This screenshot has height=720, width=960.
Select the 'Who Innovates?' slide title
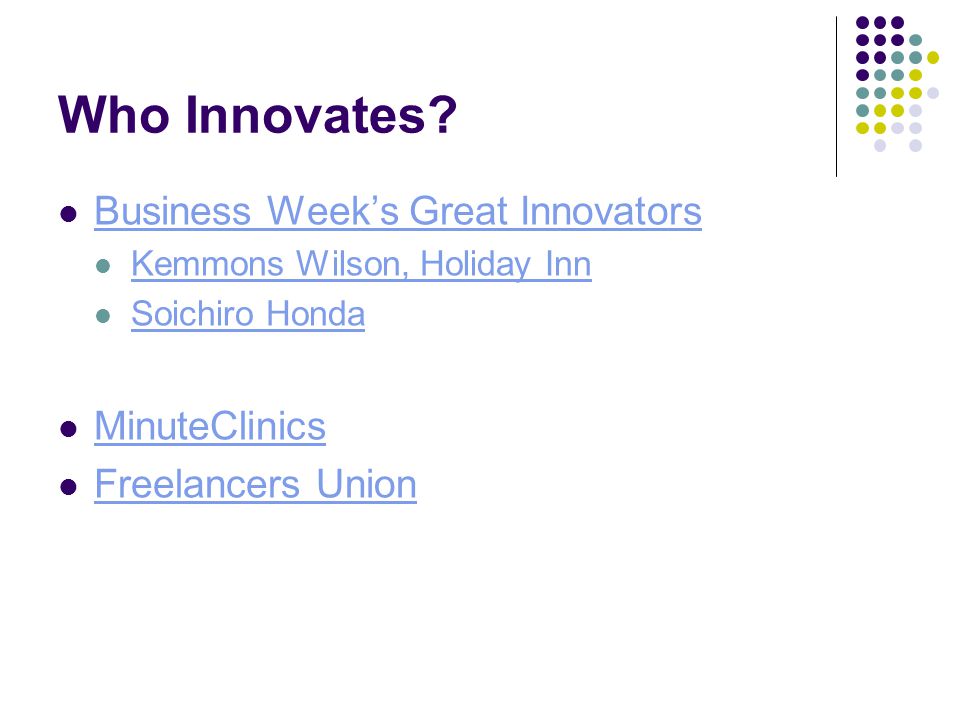click(257, 114)
